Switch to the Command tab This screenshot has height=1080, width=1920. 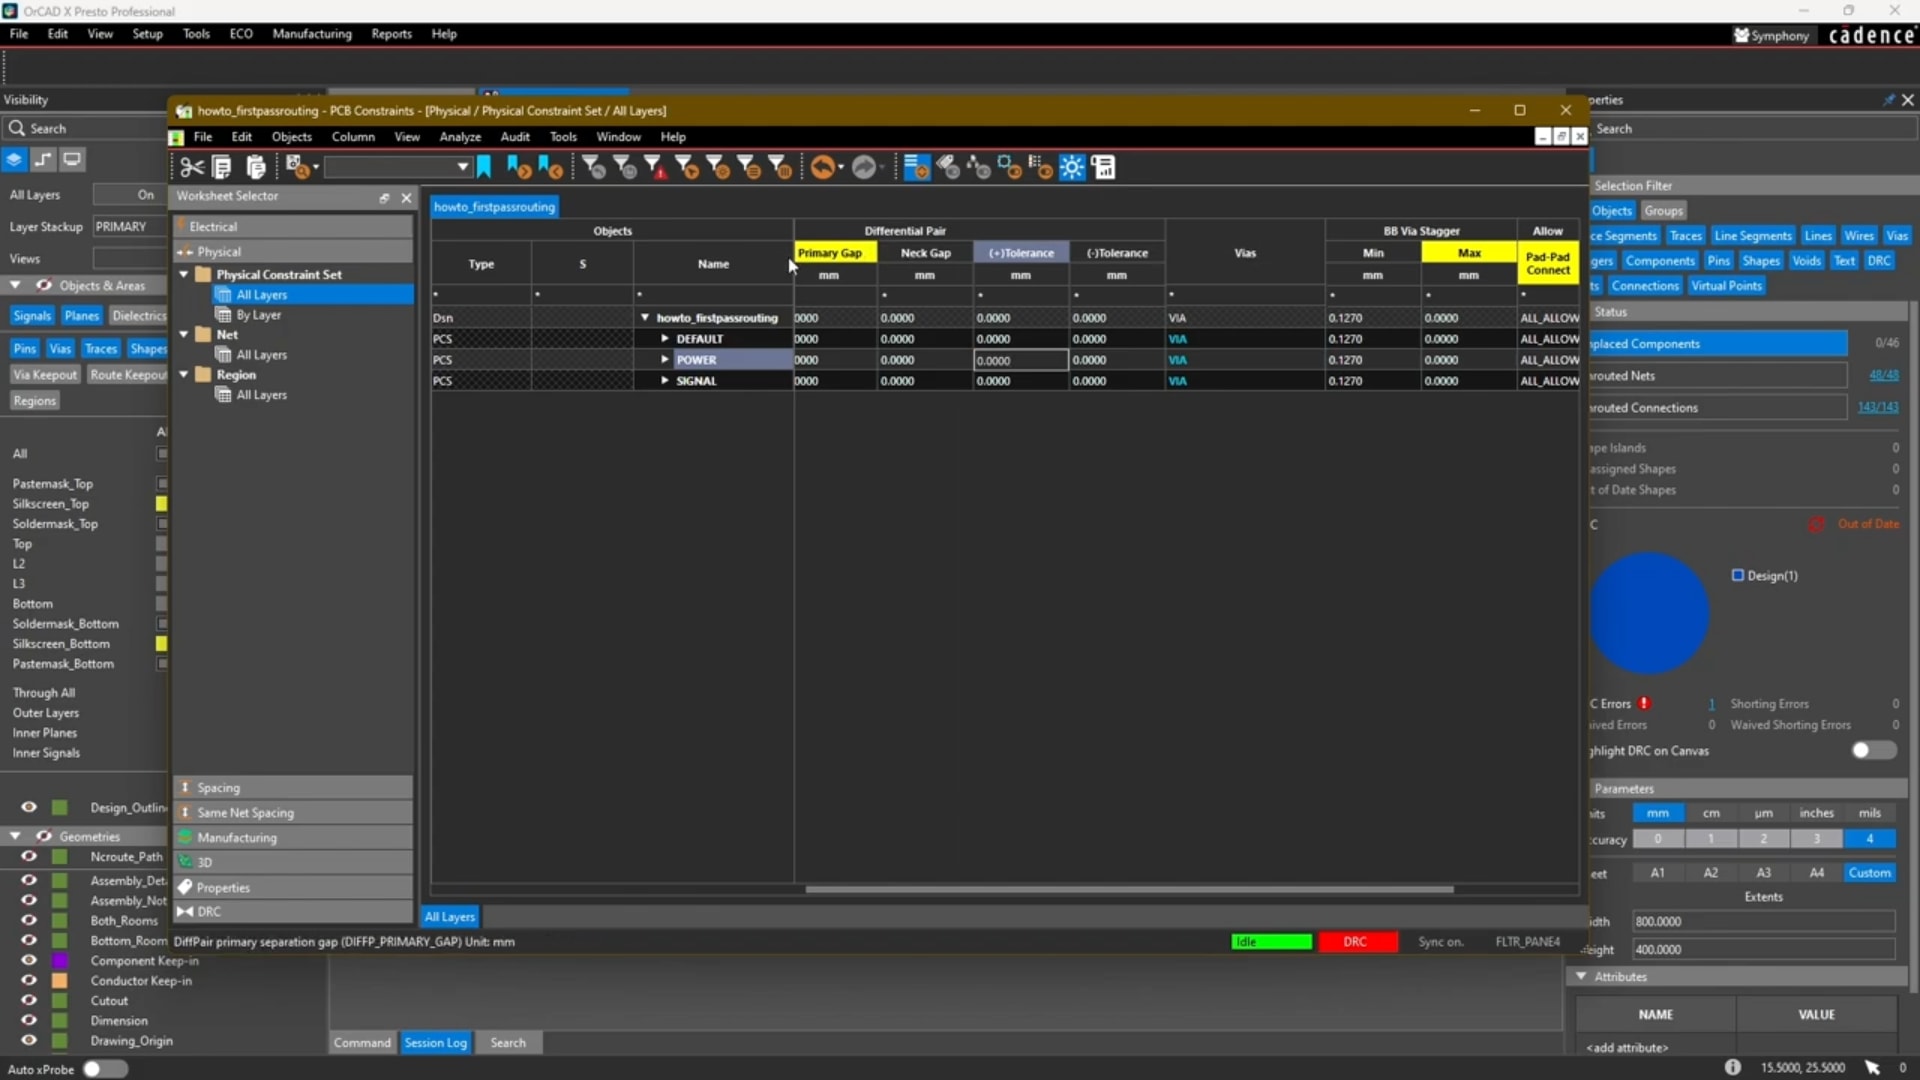point(362,1042)
